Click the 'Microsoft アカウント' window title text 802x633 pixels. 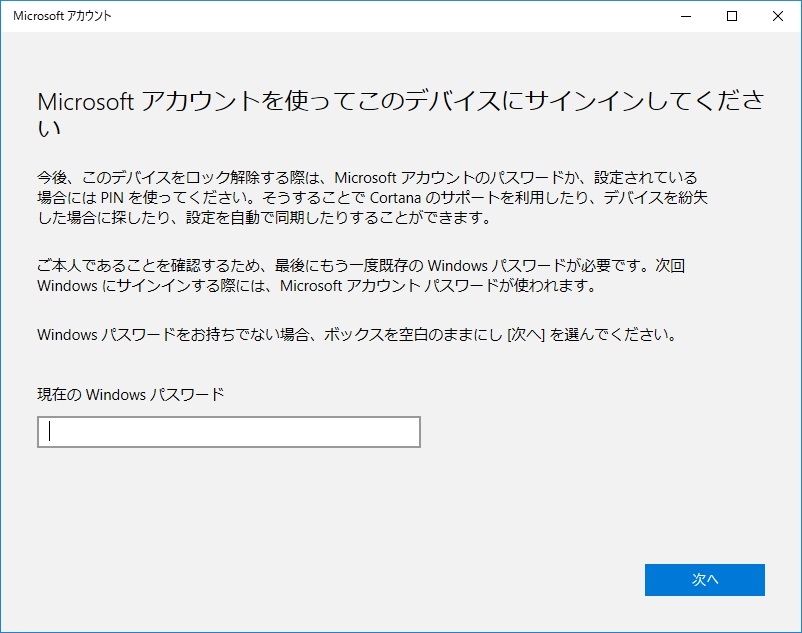click(x=62, y=16)
